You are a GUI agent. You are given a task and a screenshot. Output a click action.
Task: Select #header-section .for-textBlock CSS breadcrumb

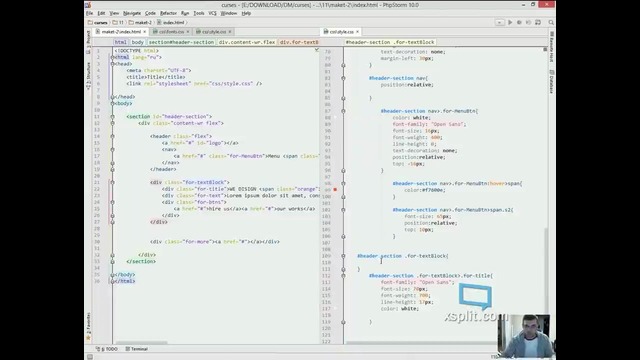[x=390, y=42]
